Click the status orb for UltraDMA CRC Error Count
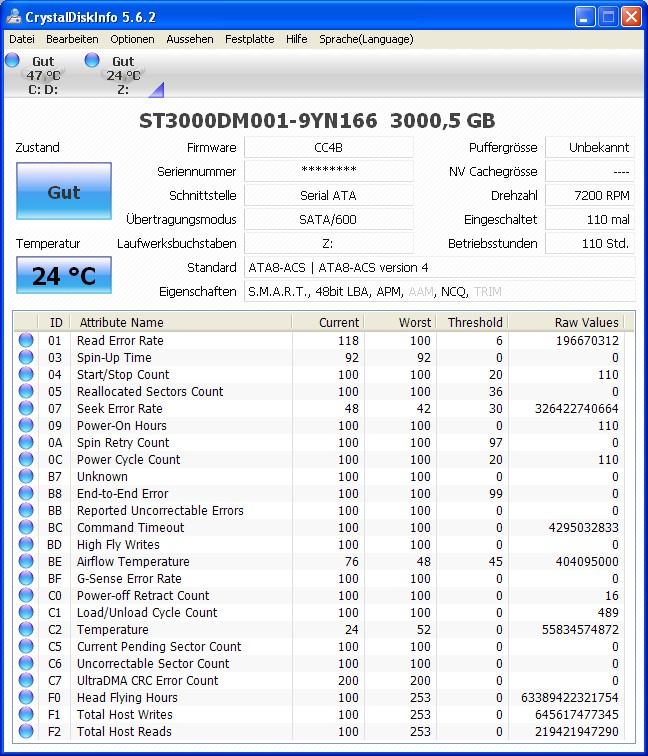 tap(26, 680)
